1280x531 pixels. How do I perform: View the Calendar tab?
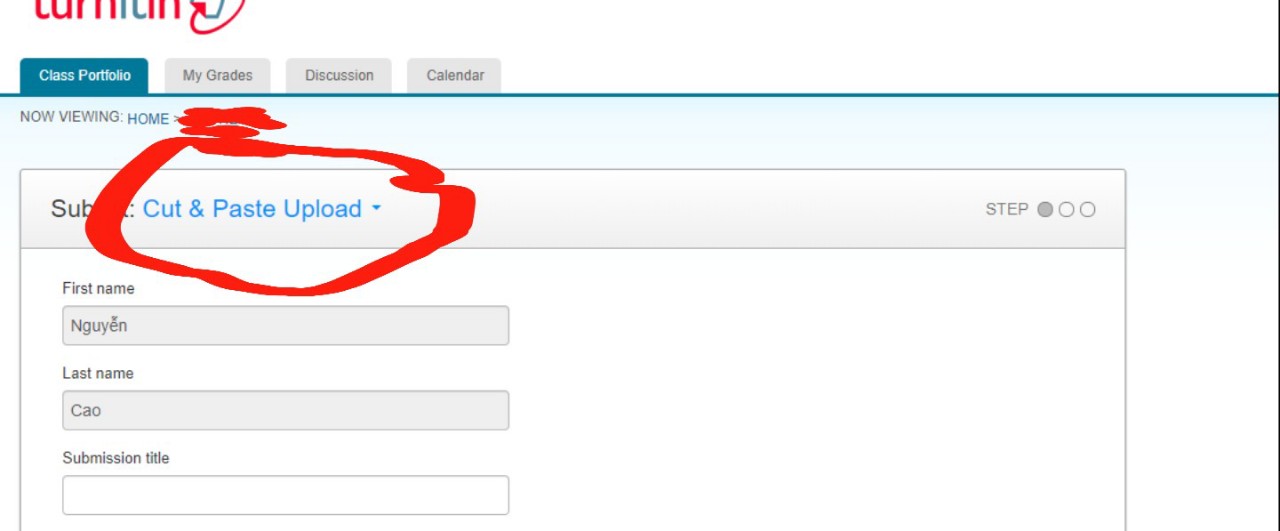click(455, 76)
